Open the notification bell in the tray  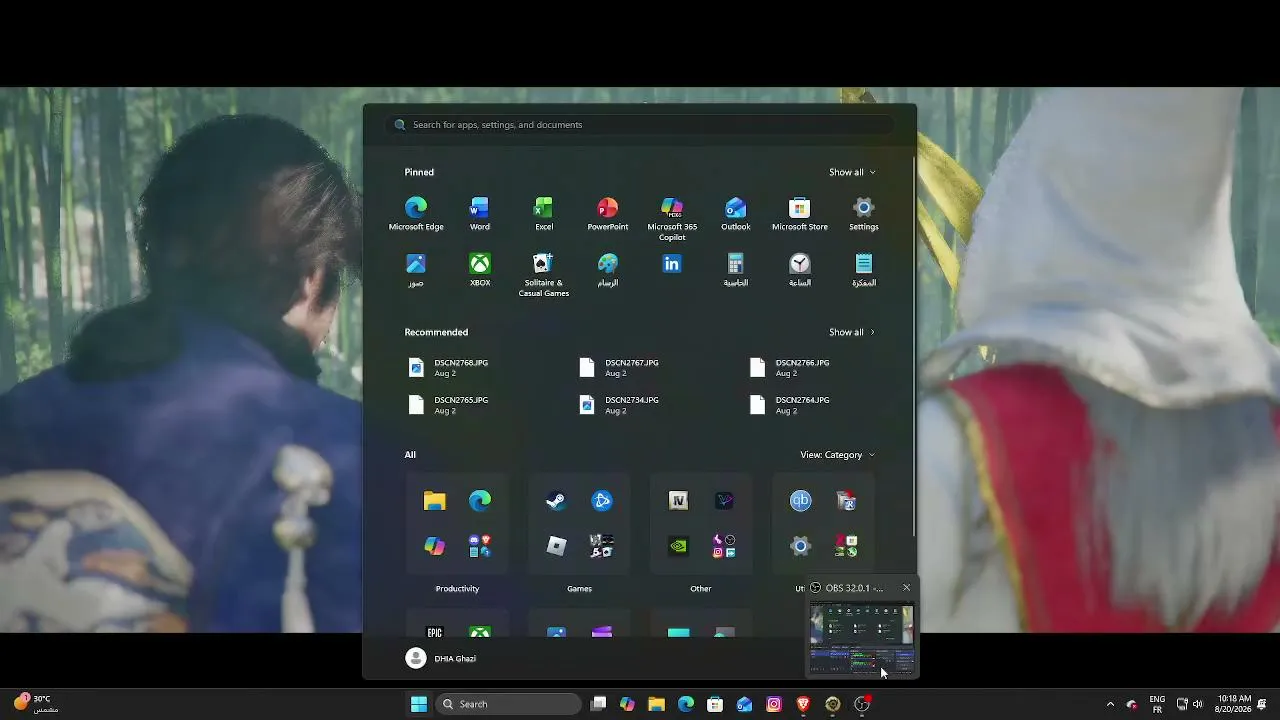point(1263,704)
